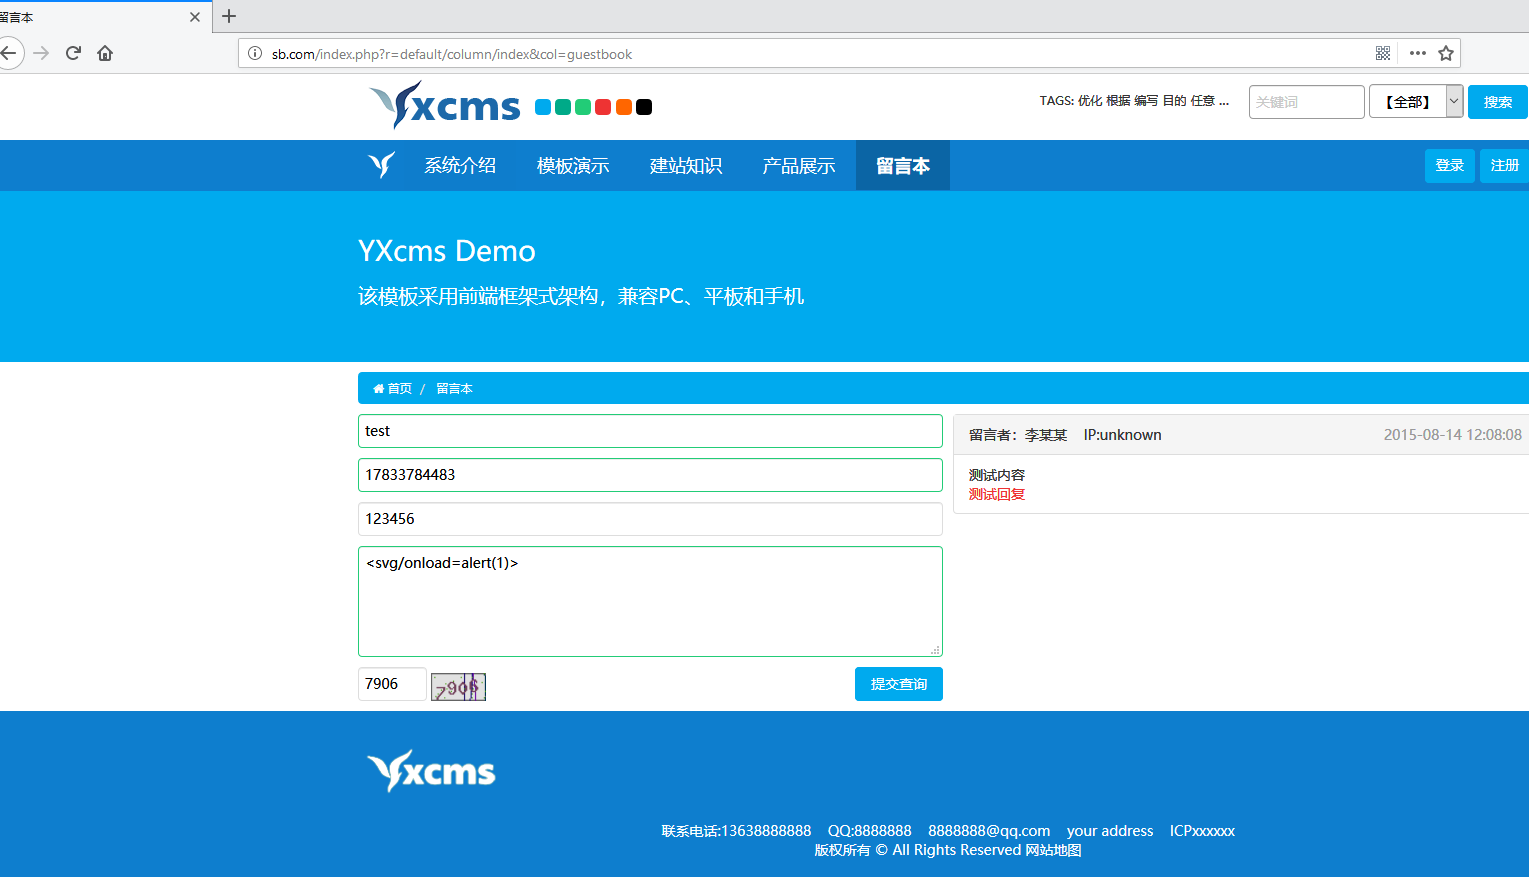Open the 登录 login link

click(x=1449, y=165)
